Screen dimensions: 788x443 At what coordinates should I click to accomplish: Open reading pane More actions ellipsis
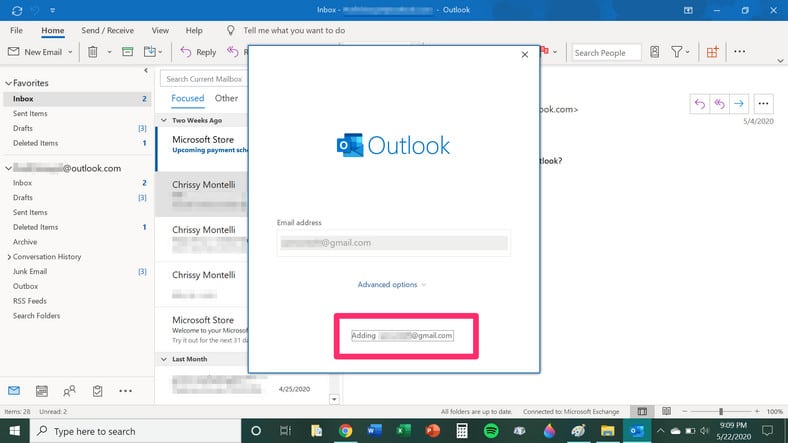pos(763,104)
